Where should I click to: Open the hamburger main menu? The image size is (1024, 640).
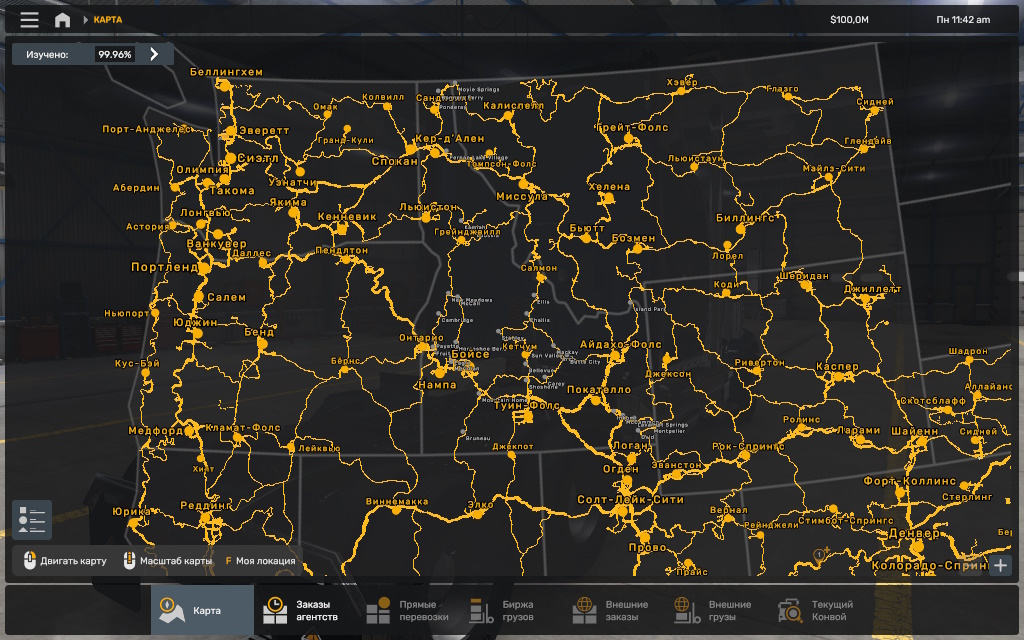tap(29, 20)
